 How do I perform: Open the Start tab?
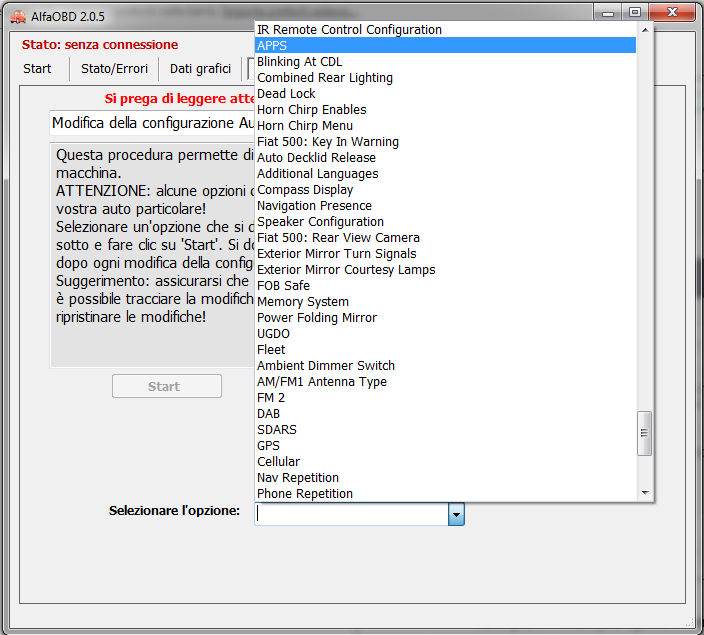[x=37, y=69]
